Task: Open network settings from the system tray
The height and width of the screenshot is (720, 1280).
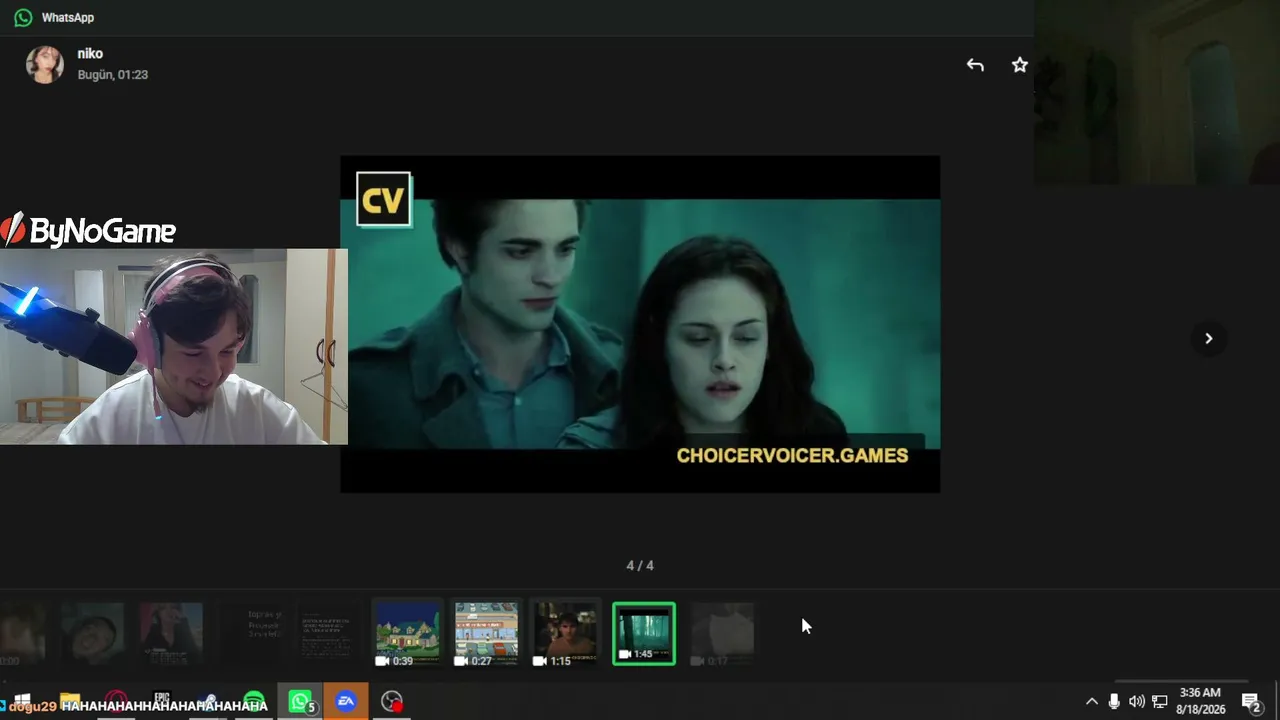Action: click(1160, 702)
